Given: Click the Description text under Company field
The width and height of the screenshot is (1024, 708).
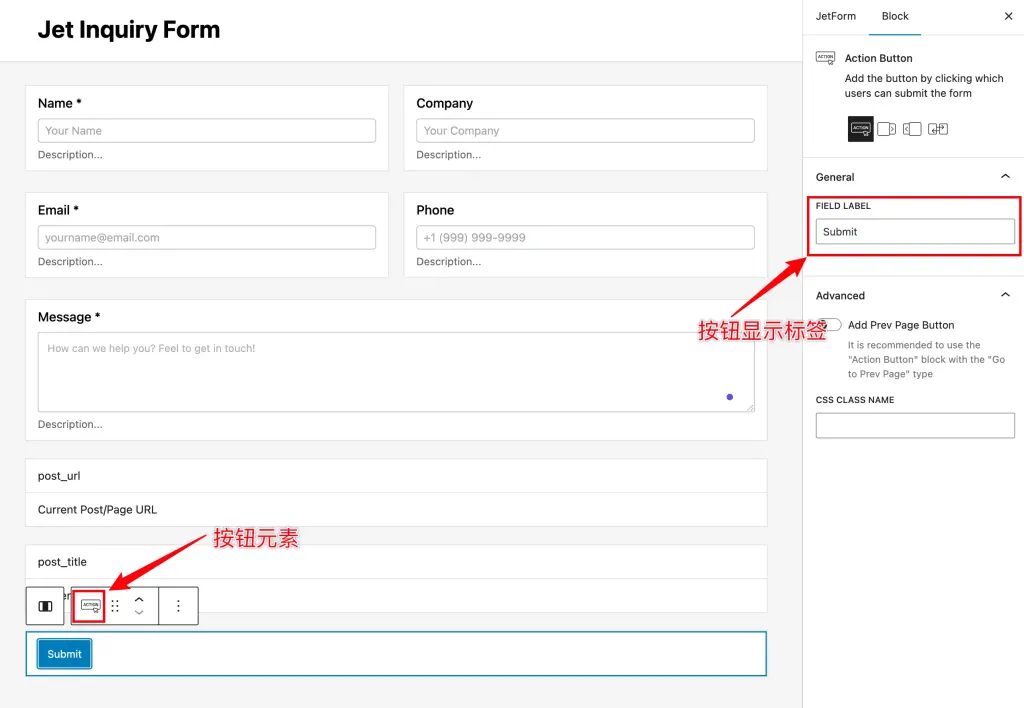Looking at the screenshot, I should coord(449,155).
